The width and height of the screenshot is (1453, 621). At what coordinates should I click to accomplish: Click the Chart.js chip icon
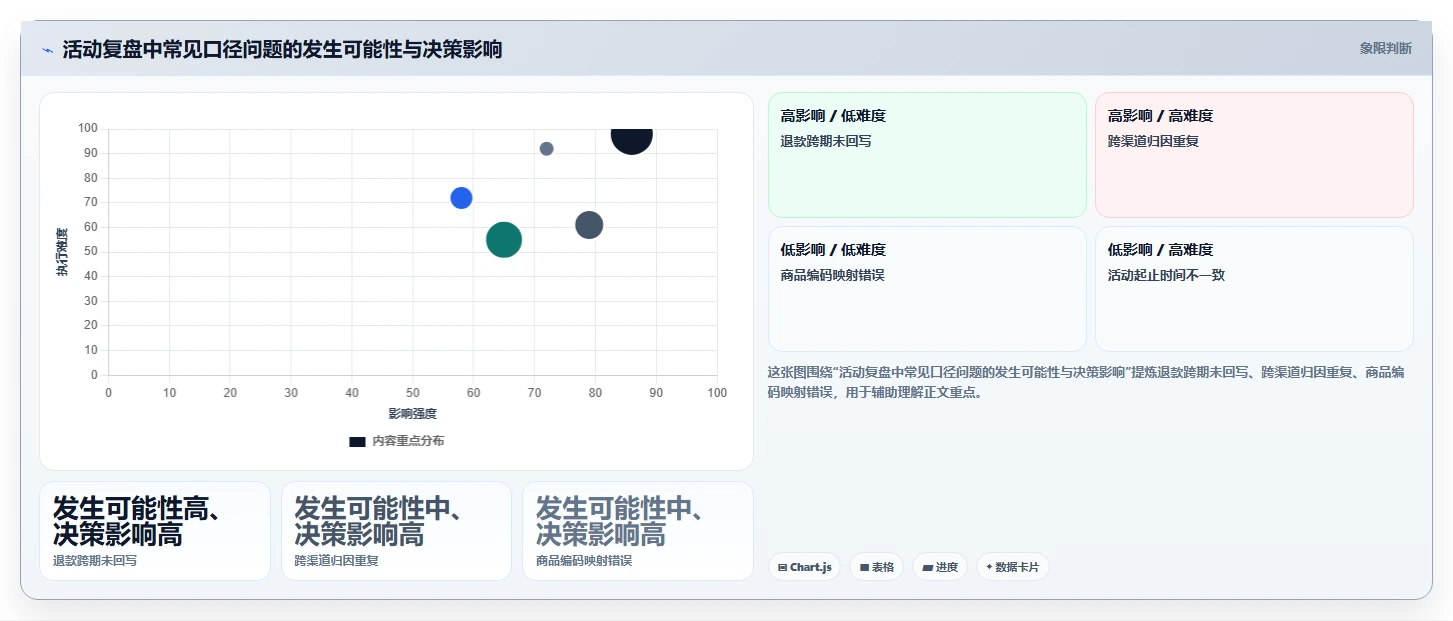coord(782,568)
